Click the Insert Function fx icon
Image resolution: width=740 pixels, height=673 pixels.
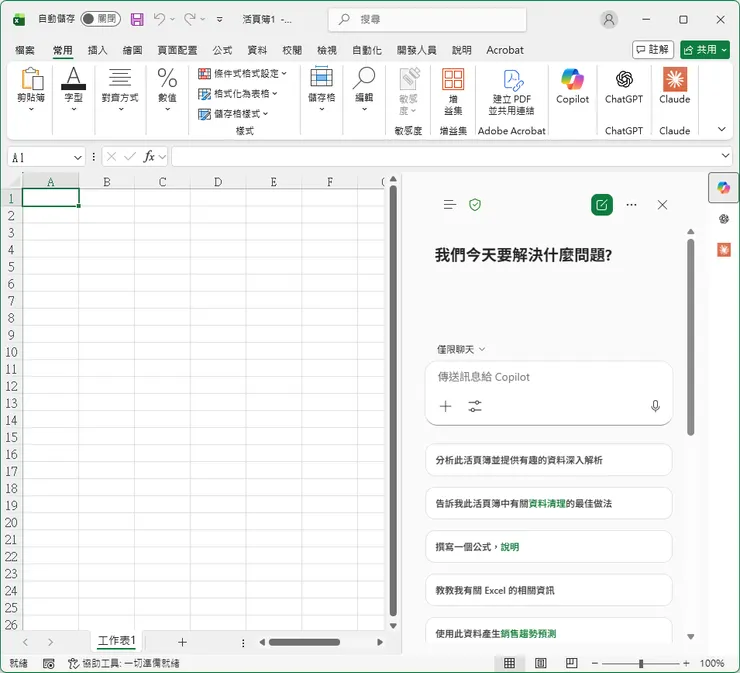149,157
